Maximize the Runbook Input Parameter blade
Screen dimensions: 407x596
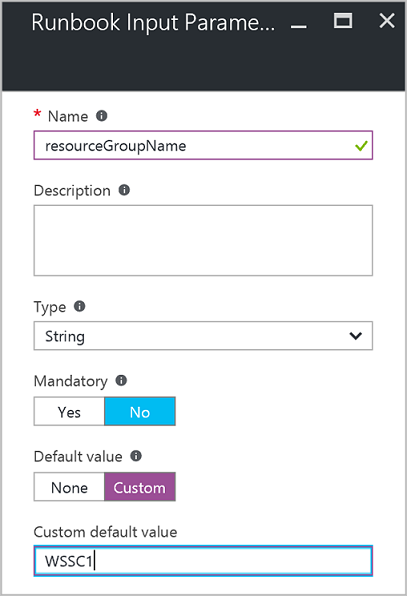[x=343, y=21]
